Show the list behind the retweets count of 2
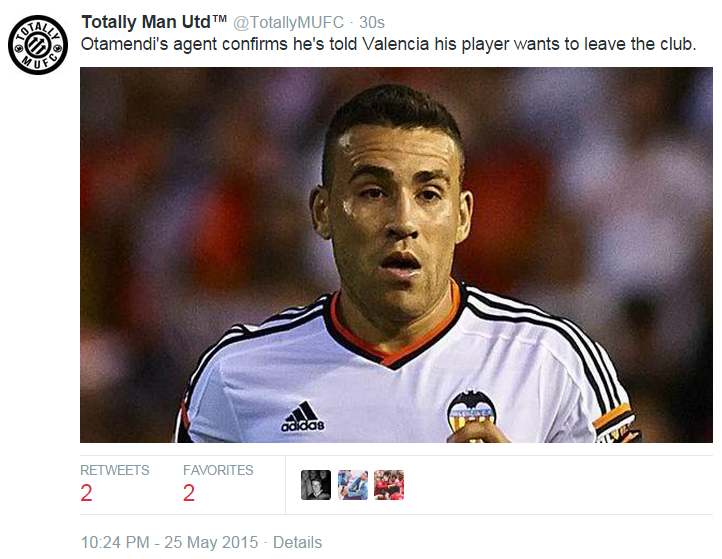Screen dimensions: 722x559 [86, 493]
